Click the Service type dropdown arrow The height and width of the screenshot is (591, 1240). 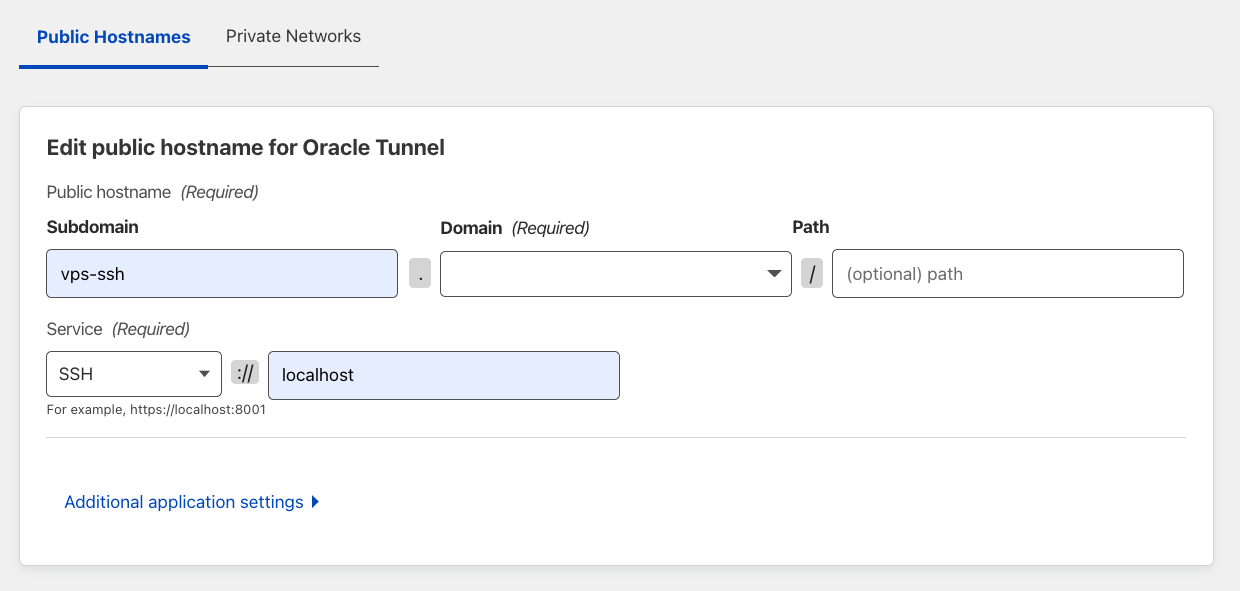[x=205, y=373]
